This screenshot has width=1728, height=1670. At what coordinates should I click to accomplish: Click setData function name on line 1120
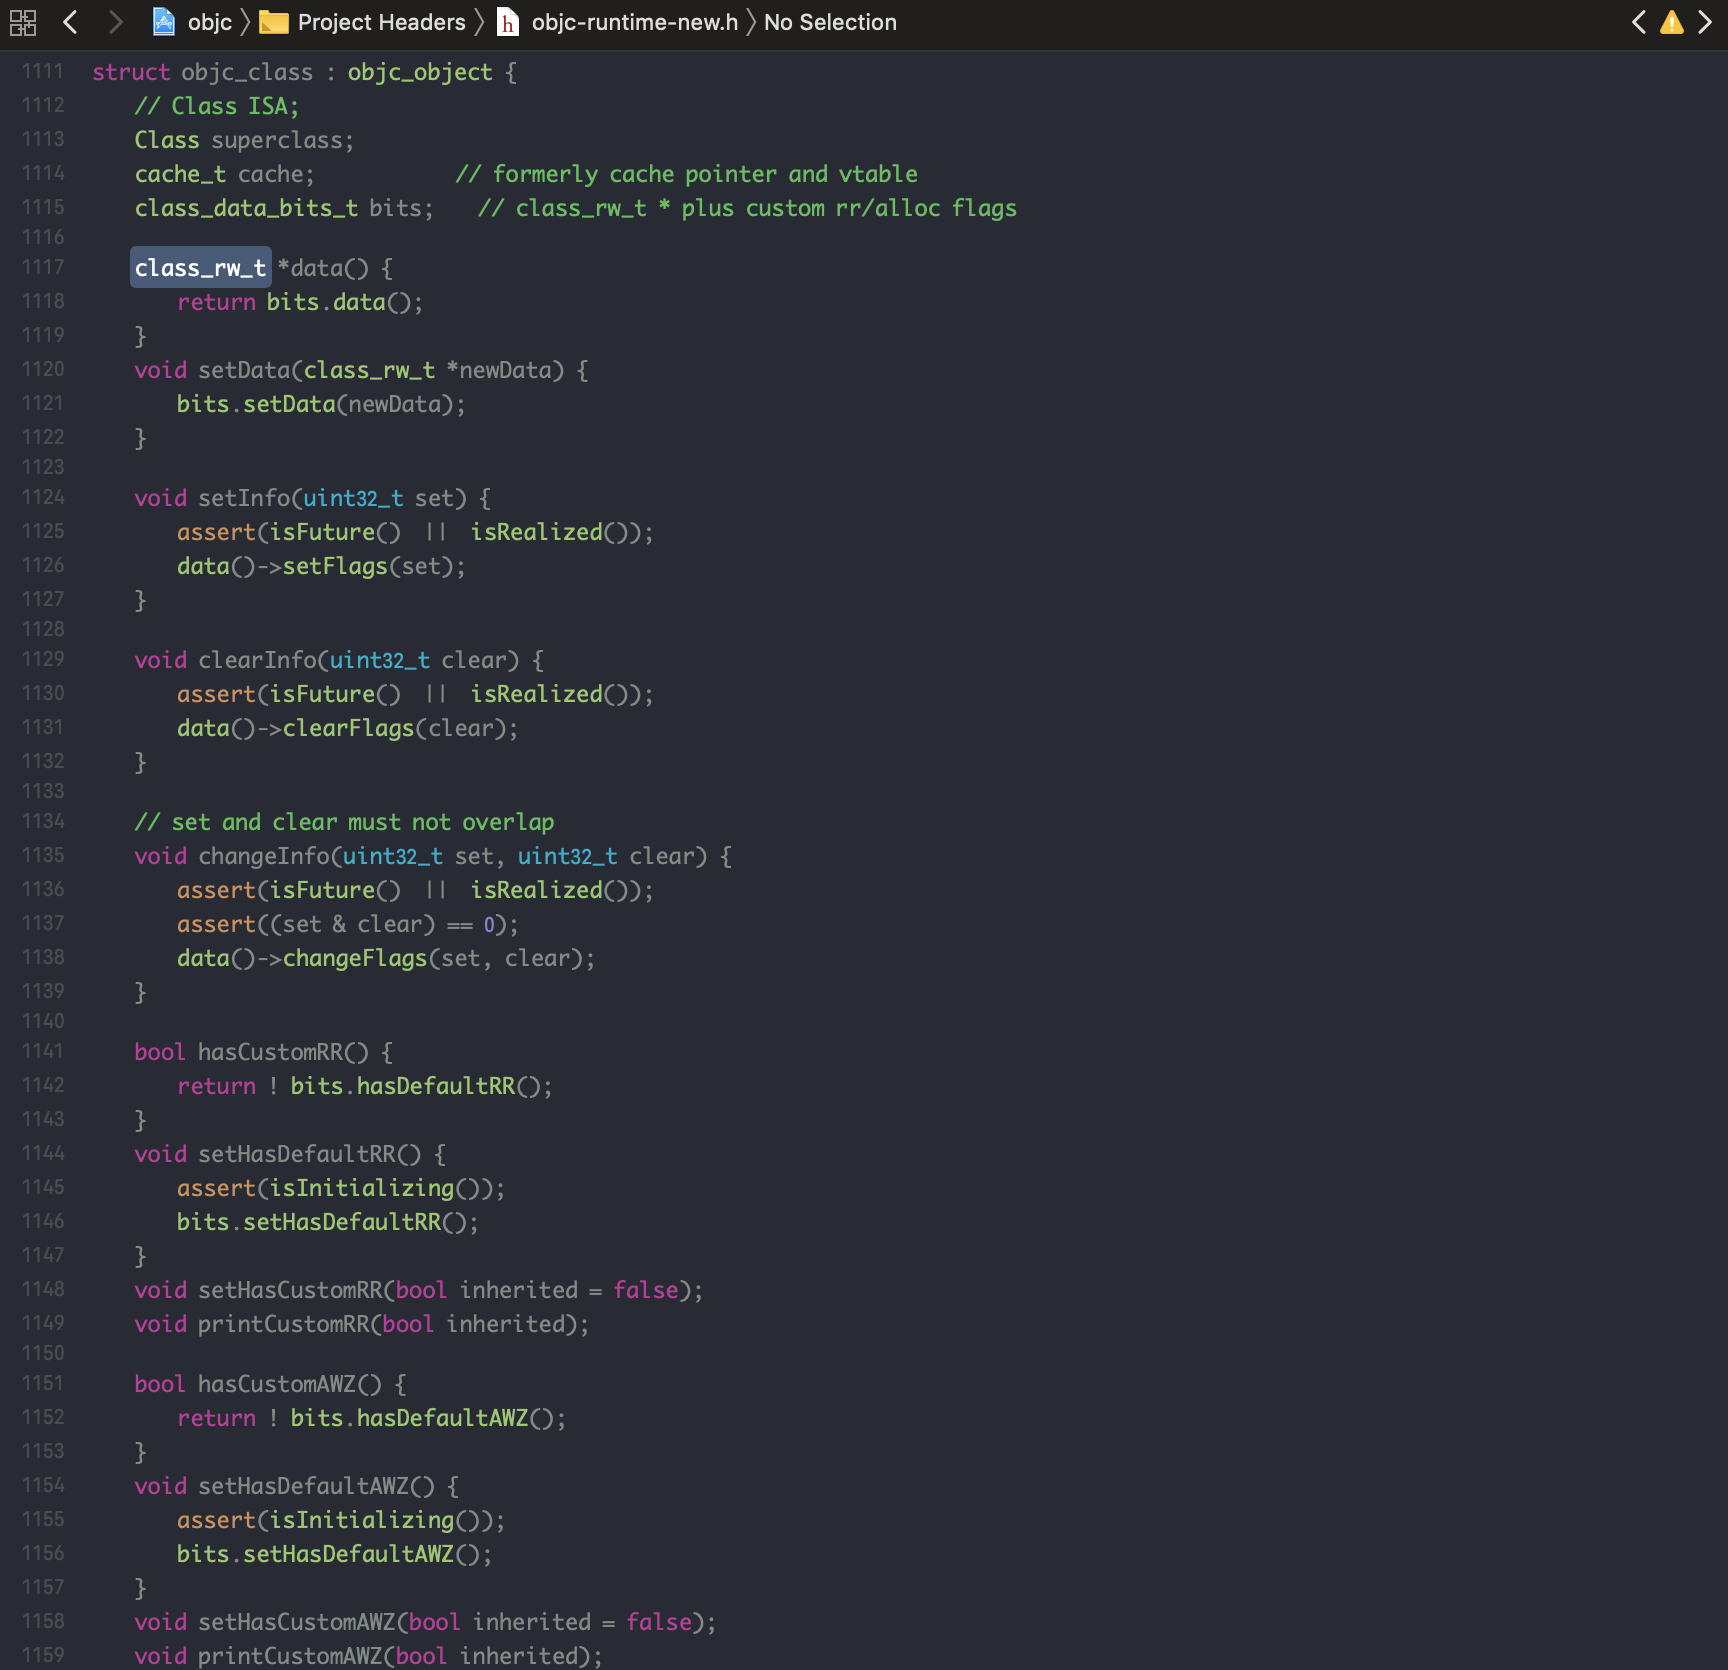point(244,370)
